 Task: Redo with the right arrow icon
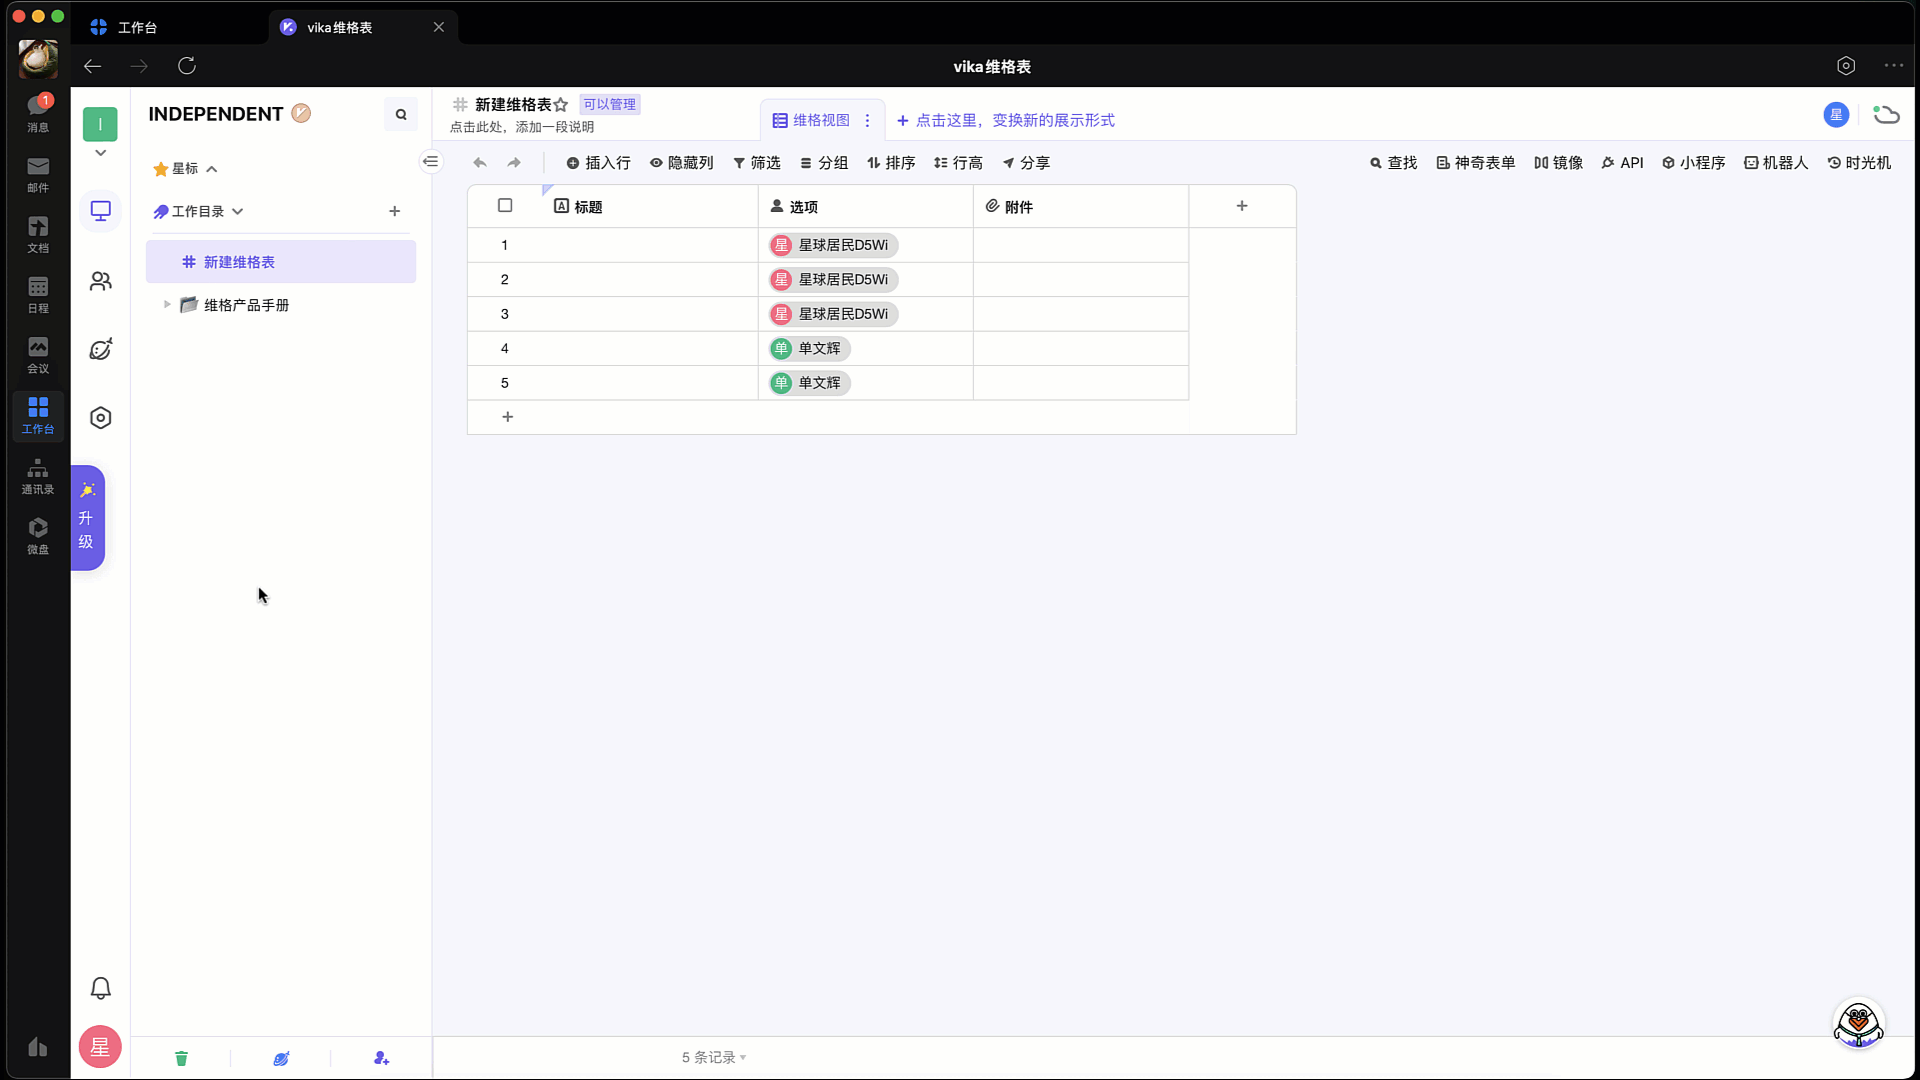(514, 163)
